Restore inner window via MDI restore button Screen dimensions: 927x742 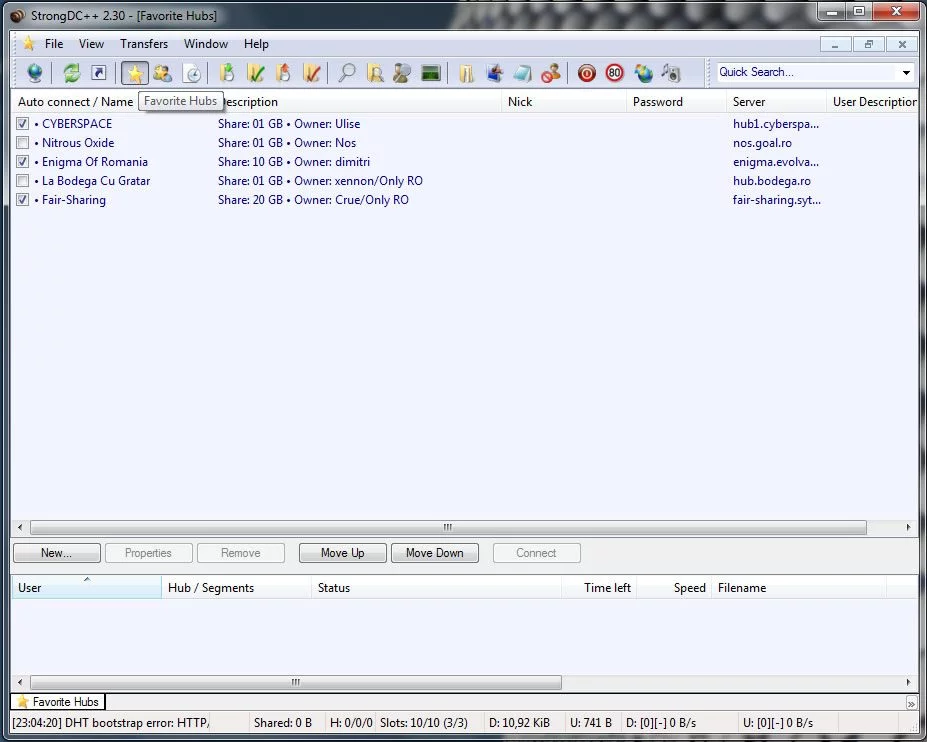[868, 44]
